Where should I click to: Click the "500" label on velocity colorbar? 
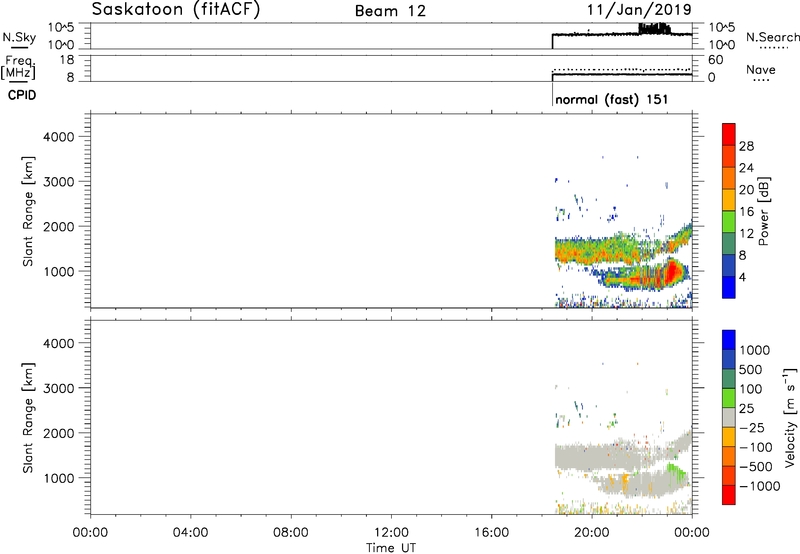click(x=753, y=369)
